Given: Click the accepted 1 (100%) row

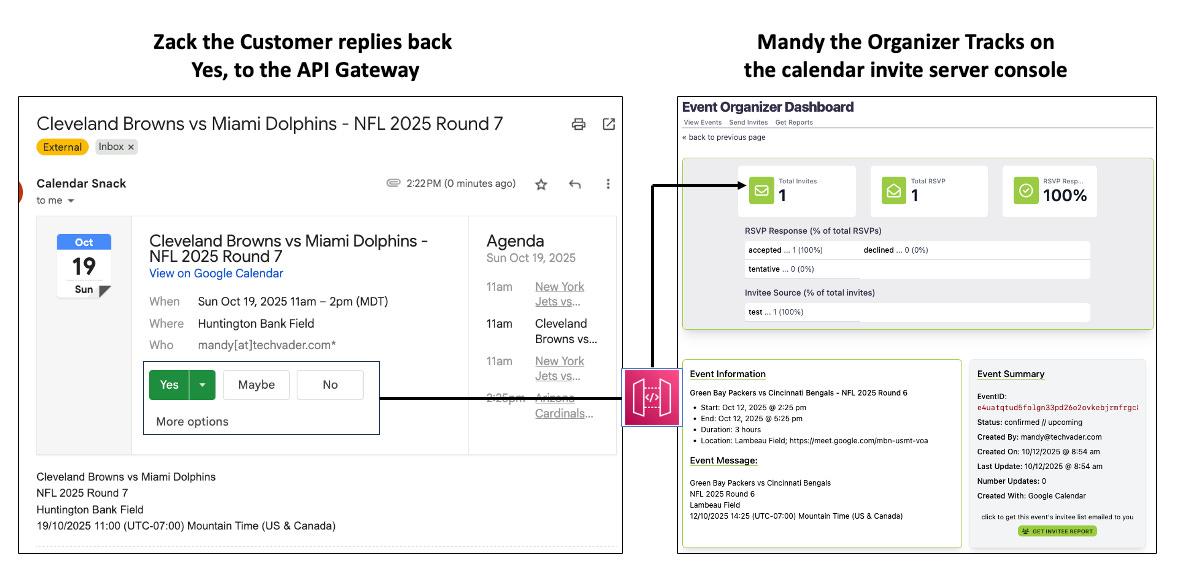Looking at the screenshot, I should pyautogui.click(x=785, y=250).
